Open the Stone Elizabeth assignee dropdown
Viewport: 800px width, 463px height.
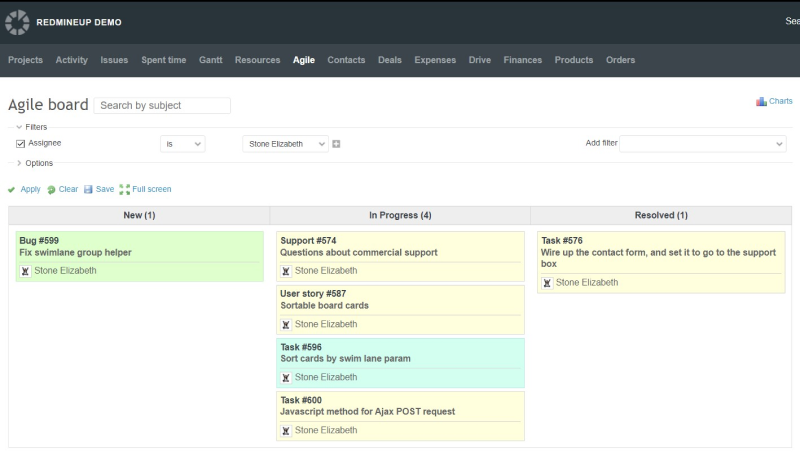pos(285,144)
